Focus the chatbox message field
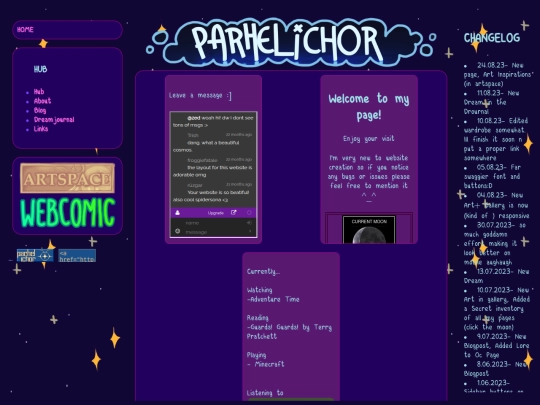Image resolution: width=540 pixels, height=405 pixels. [215, 232]
